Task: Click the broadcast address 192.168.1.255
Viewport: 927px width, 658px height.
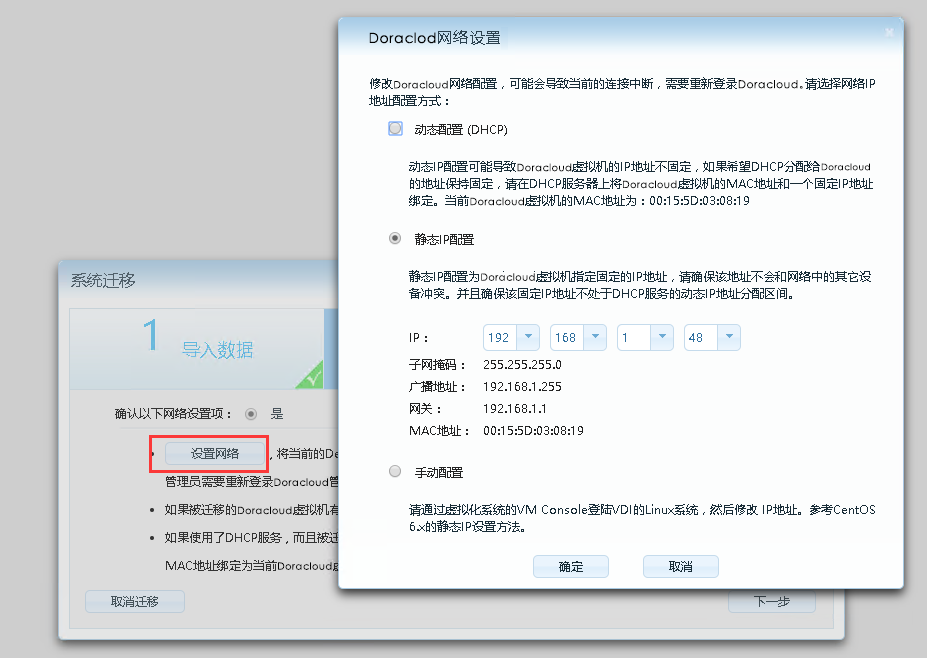Action: coord(522,387)
